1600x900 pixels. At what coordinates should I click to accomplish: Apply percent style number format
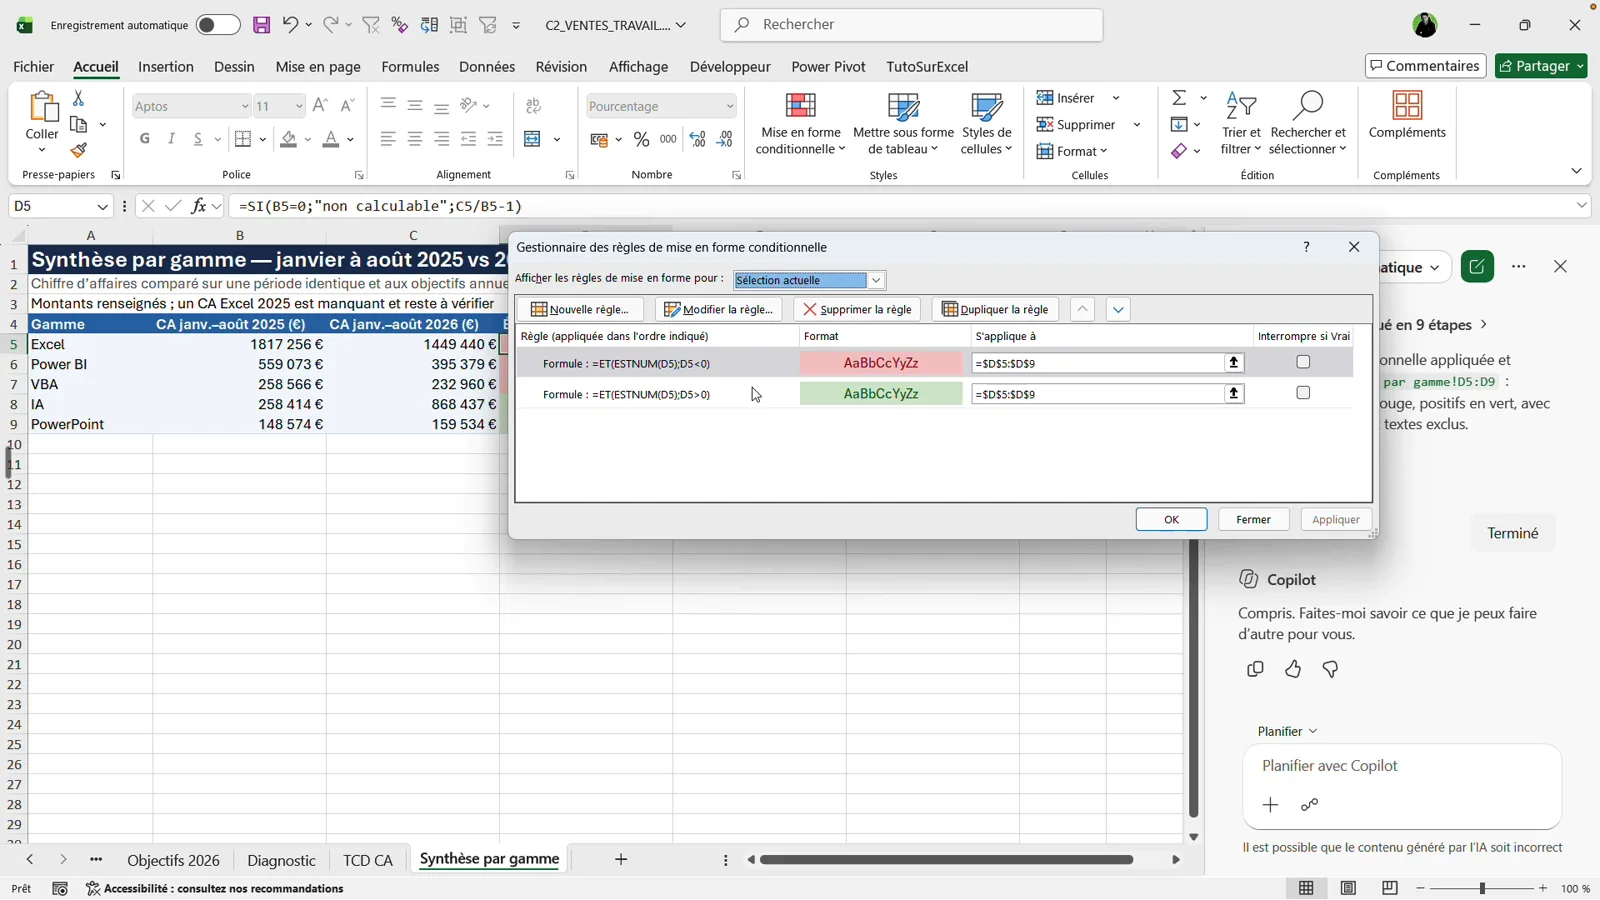(x=641, y=139)
